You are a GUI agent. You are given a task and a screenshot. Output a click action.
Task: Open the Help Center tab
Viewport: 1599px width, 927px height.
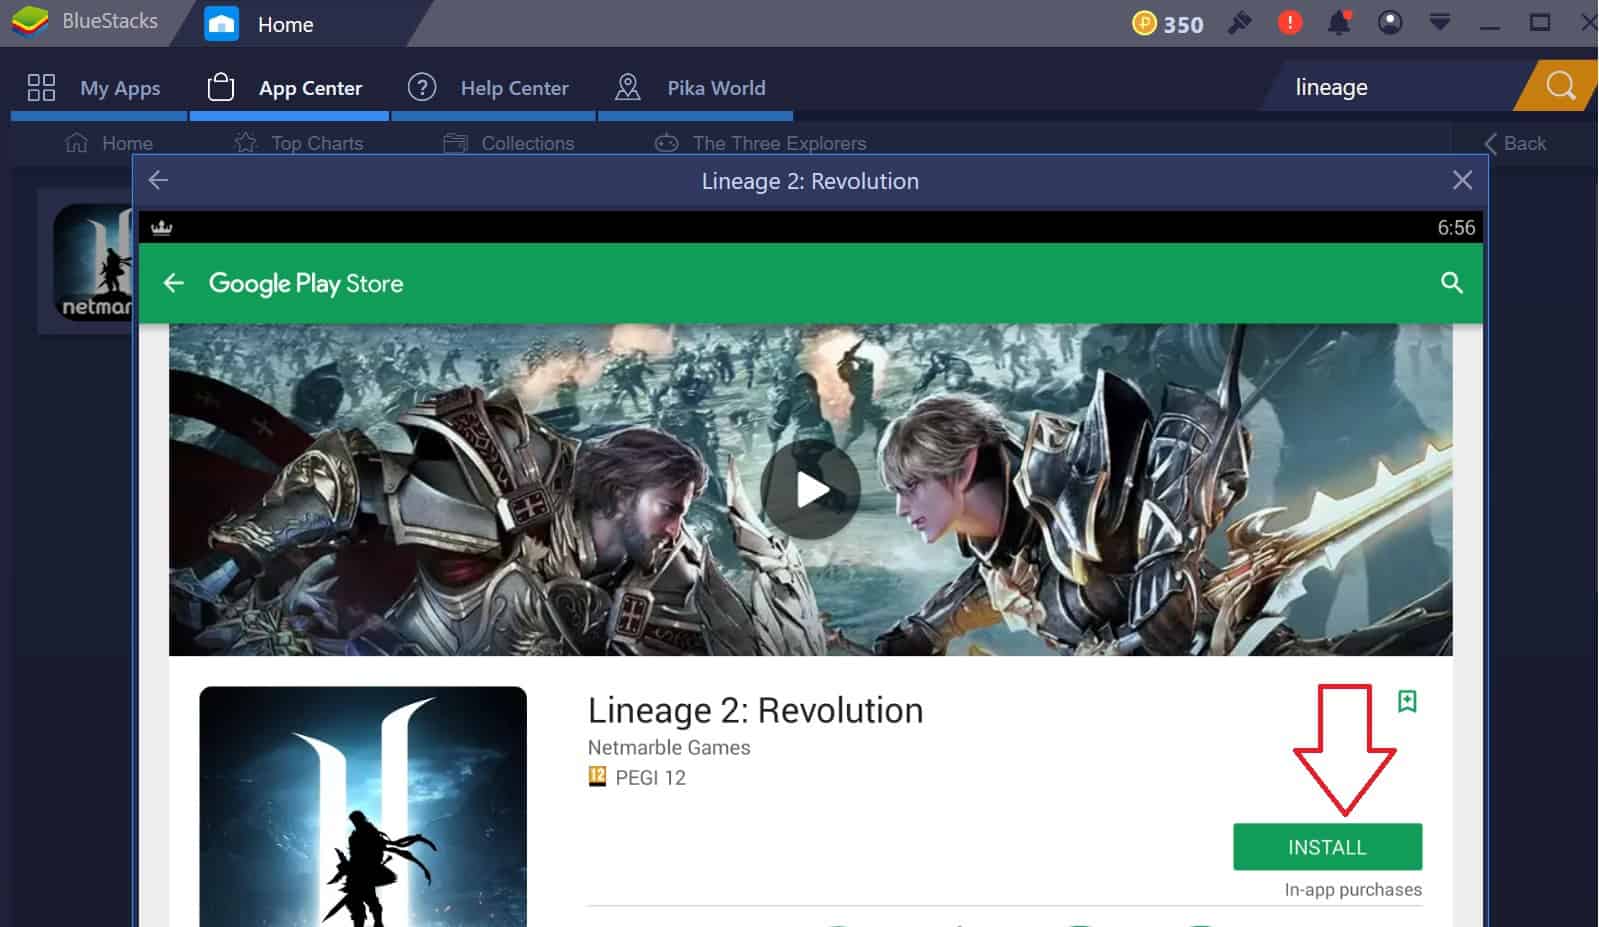pos(493,88)
